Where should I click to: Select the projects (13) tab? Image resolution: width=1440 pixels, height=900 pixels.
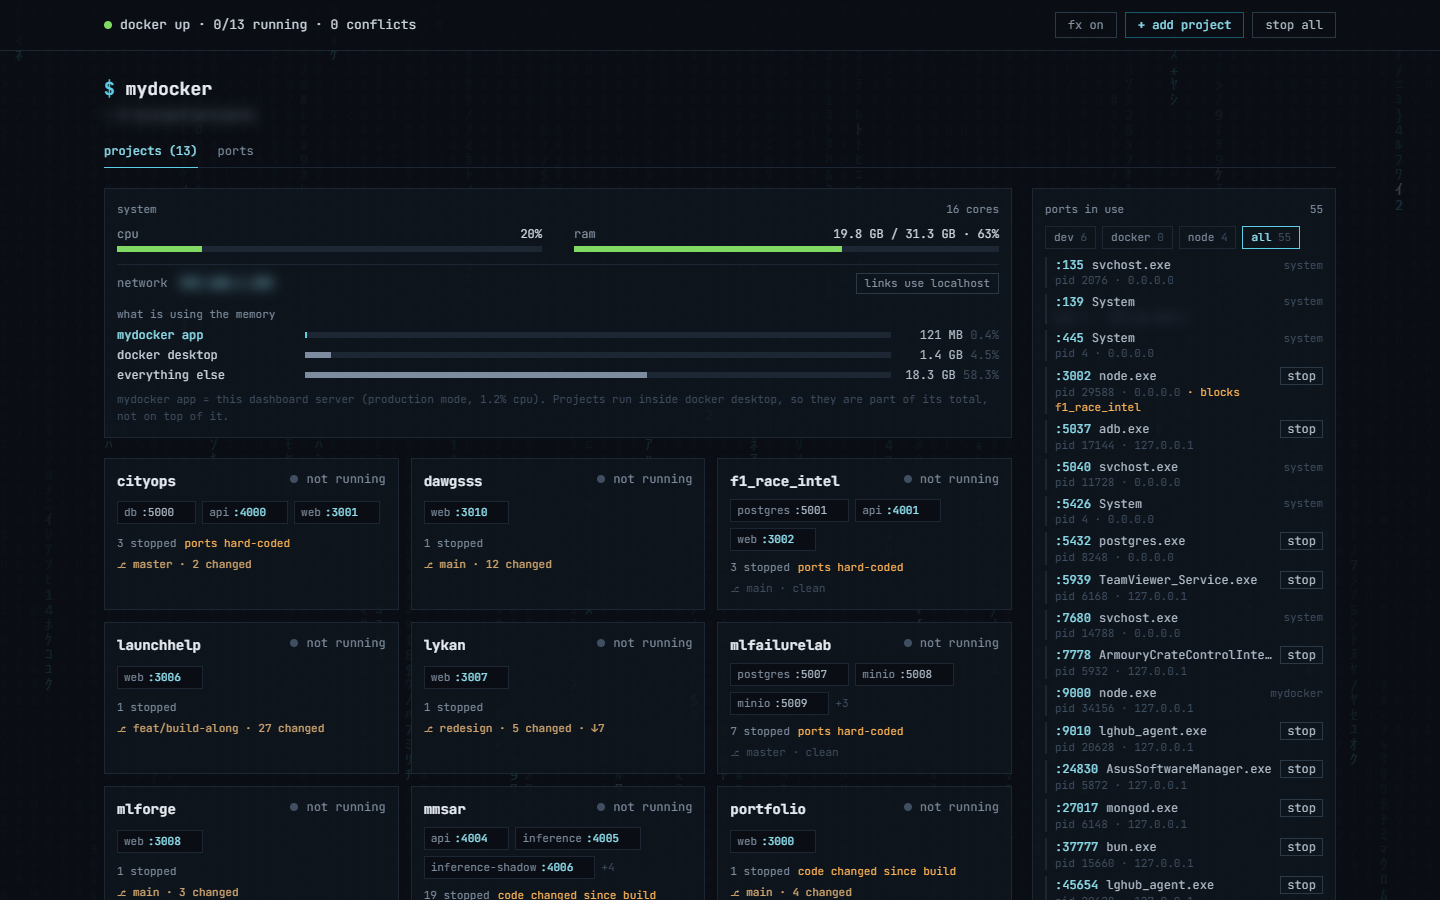[150, 151]
